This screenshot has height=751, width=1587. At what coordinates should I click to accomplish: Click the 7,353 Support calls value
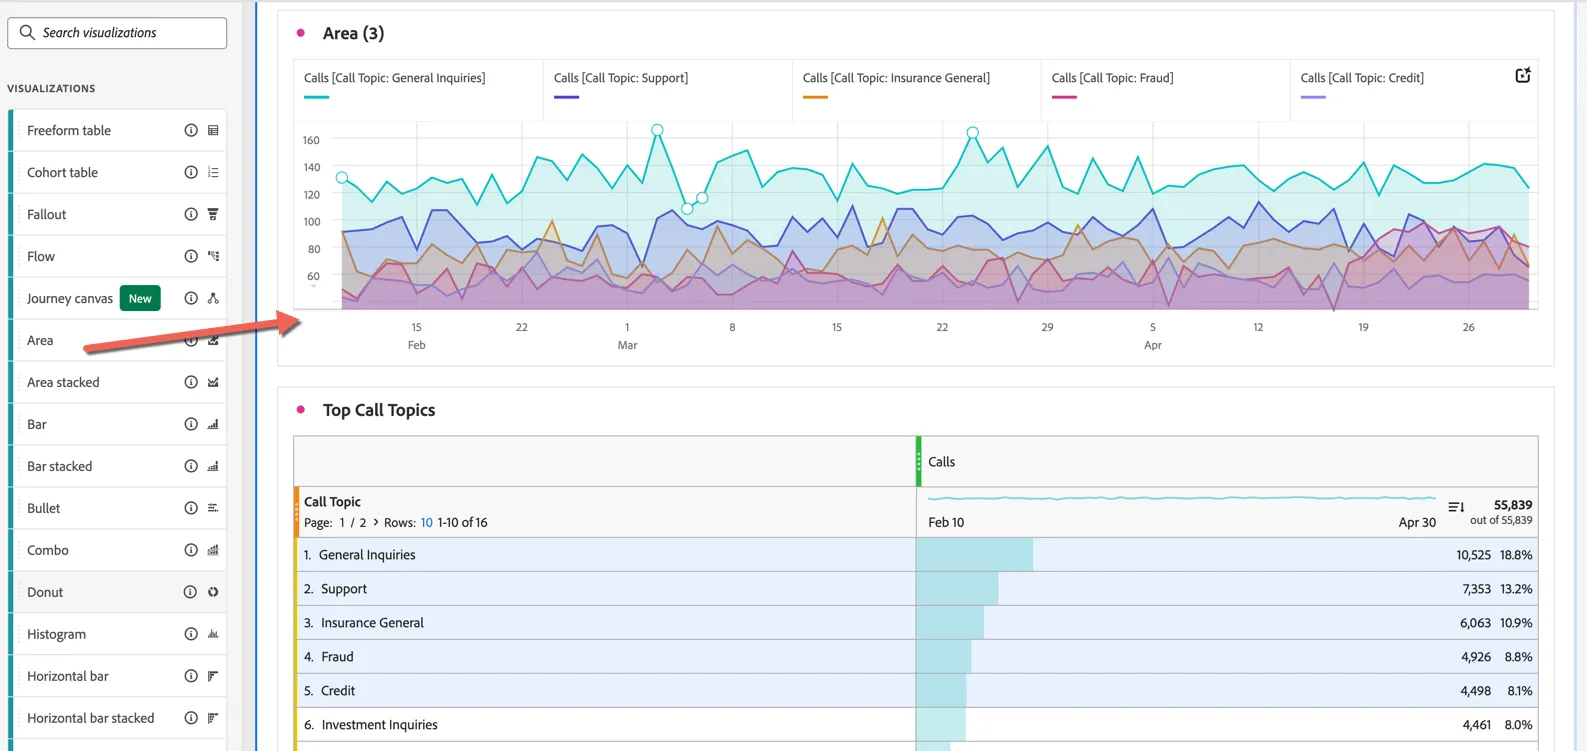(1476, 589)
